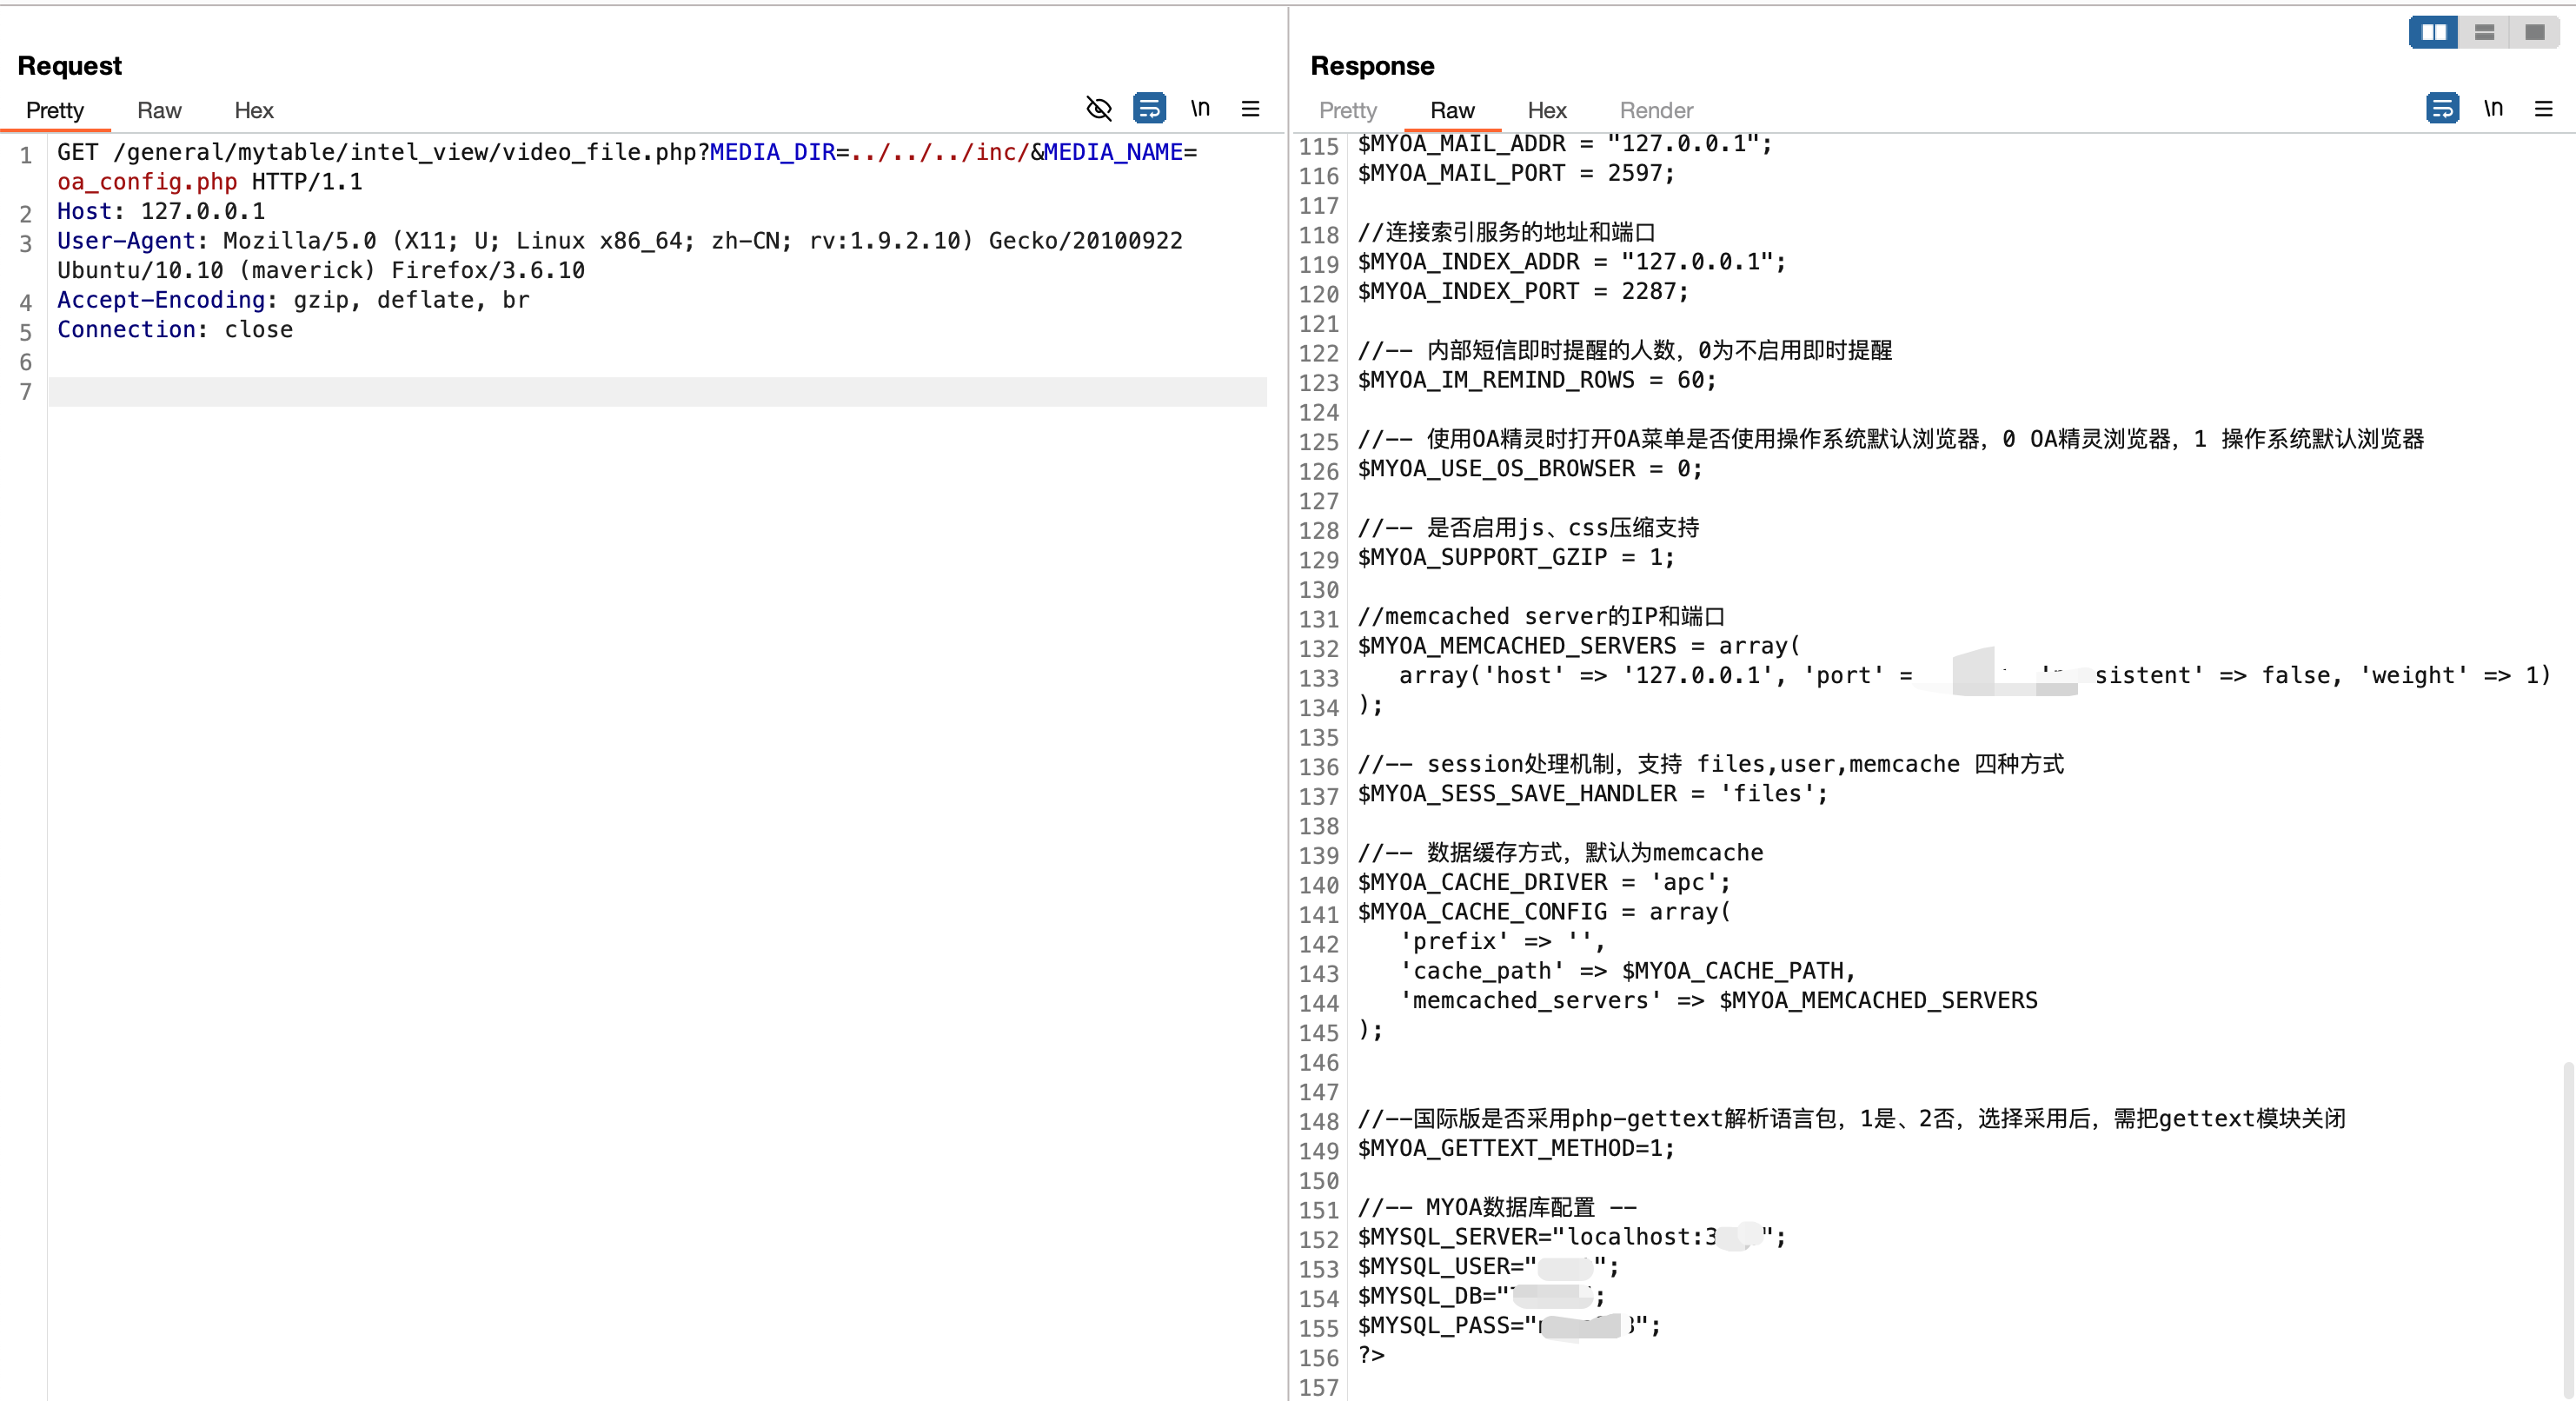The height and width of the screenshot is (1401, 2576).
Task: Click the GET request line text
Action: 626,167
